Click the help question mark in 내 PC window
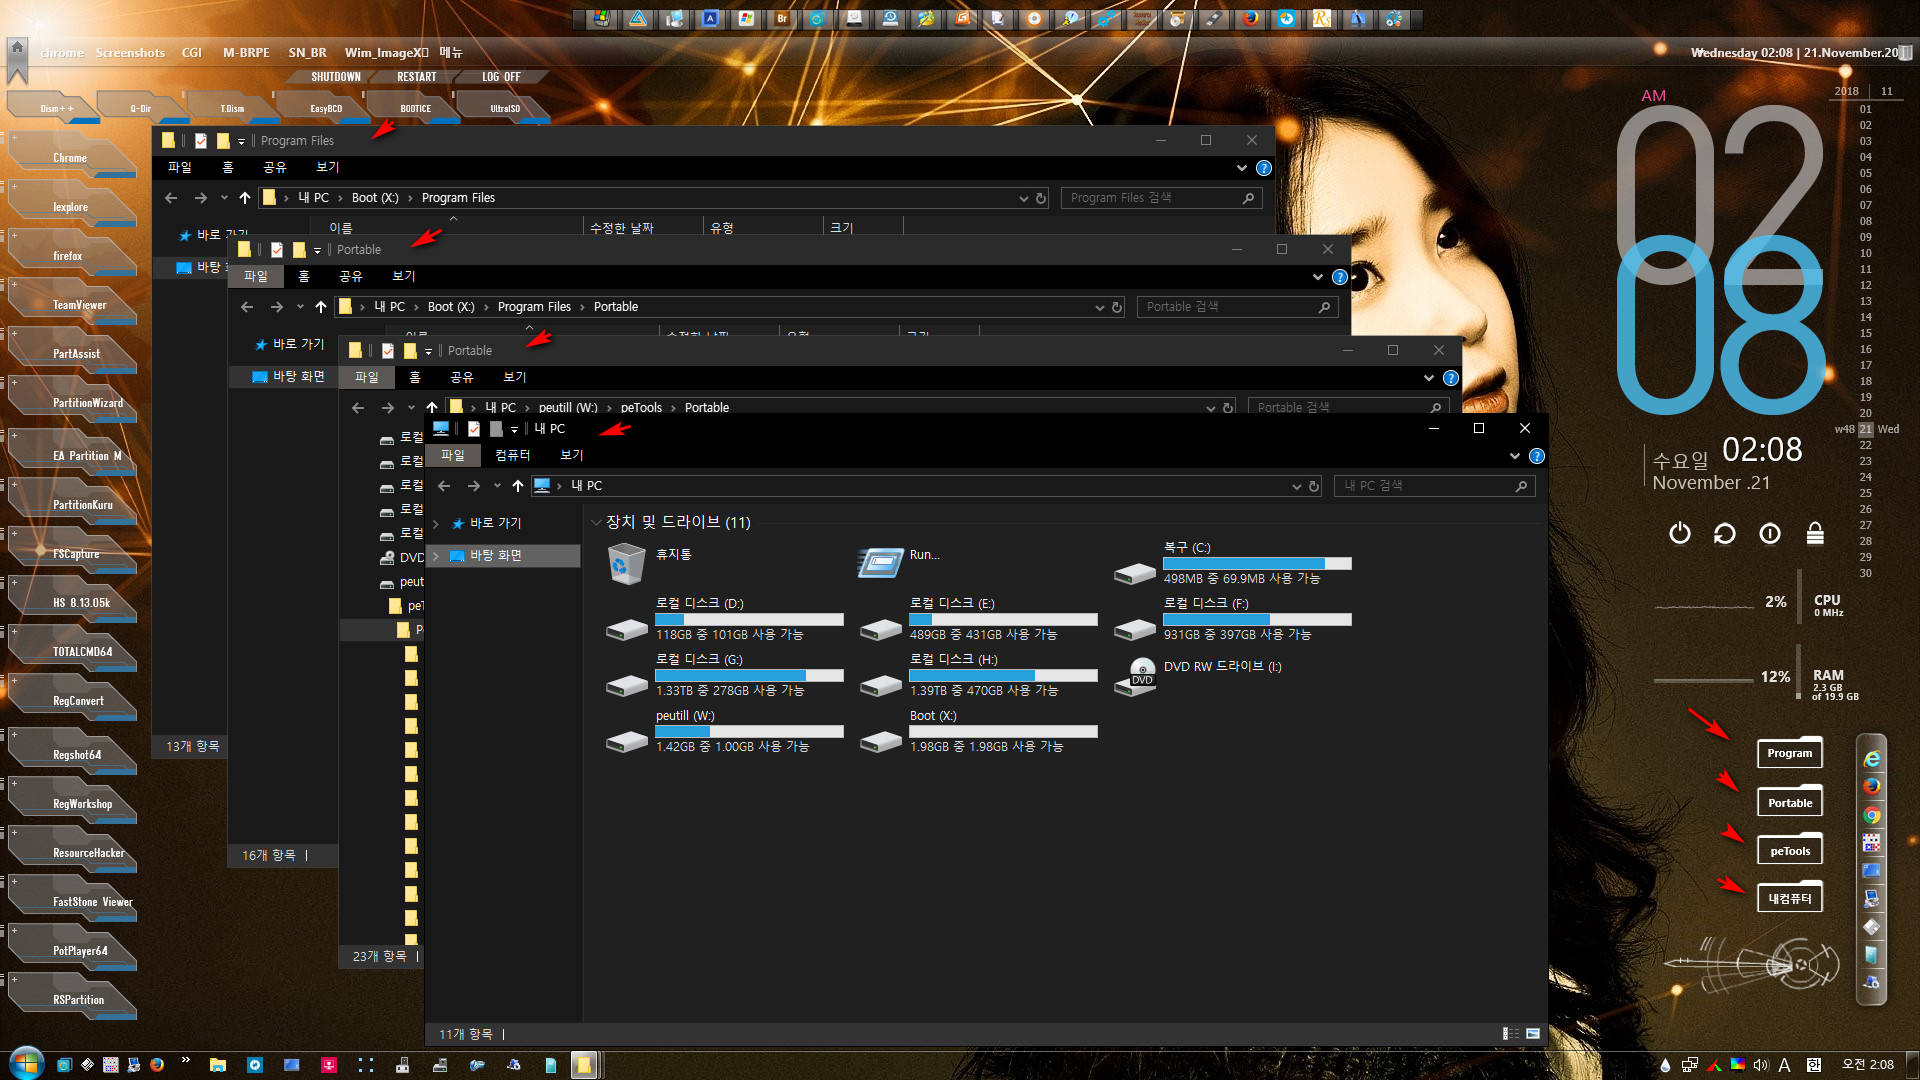This screenshot has height=1080, width=1920. pos(1537,456)
